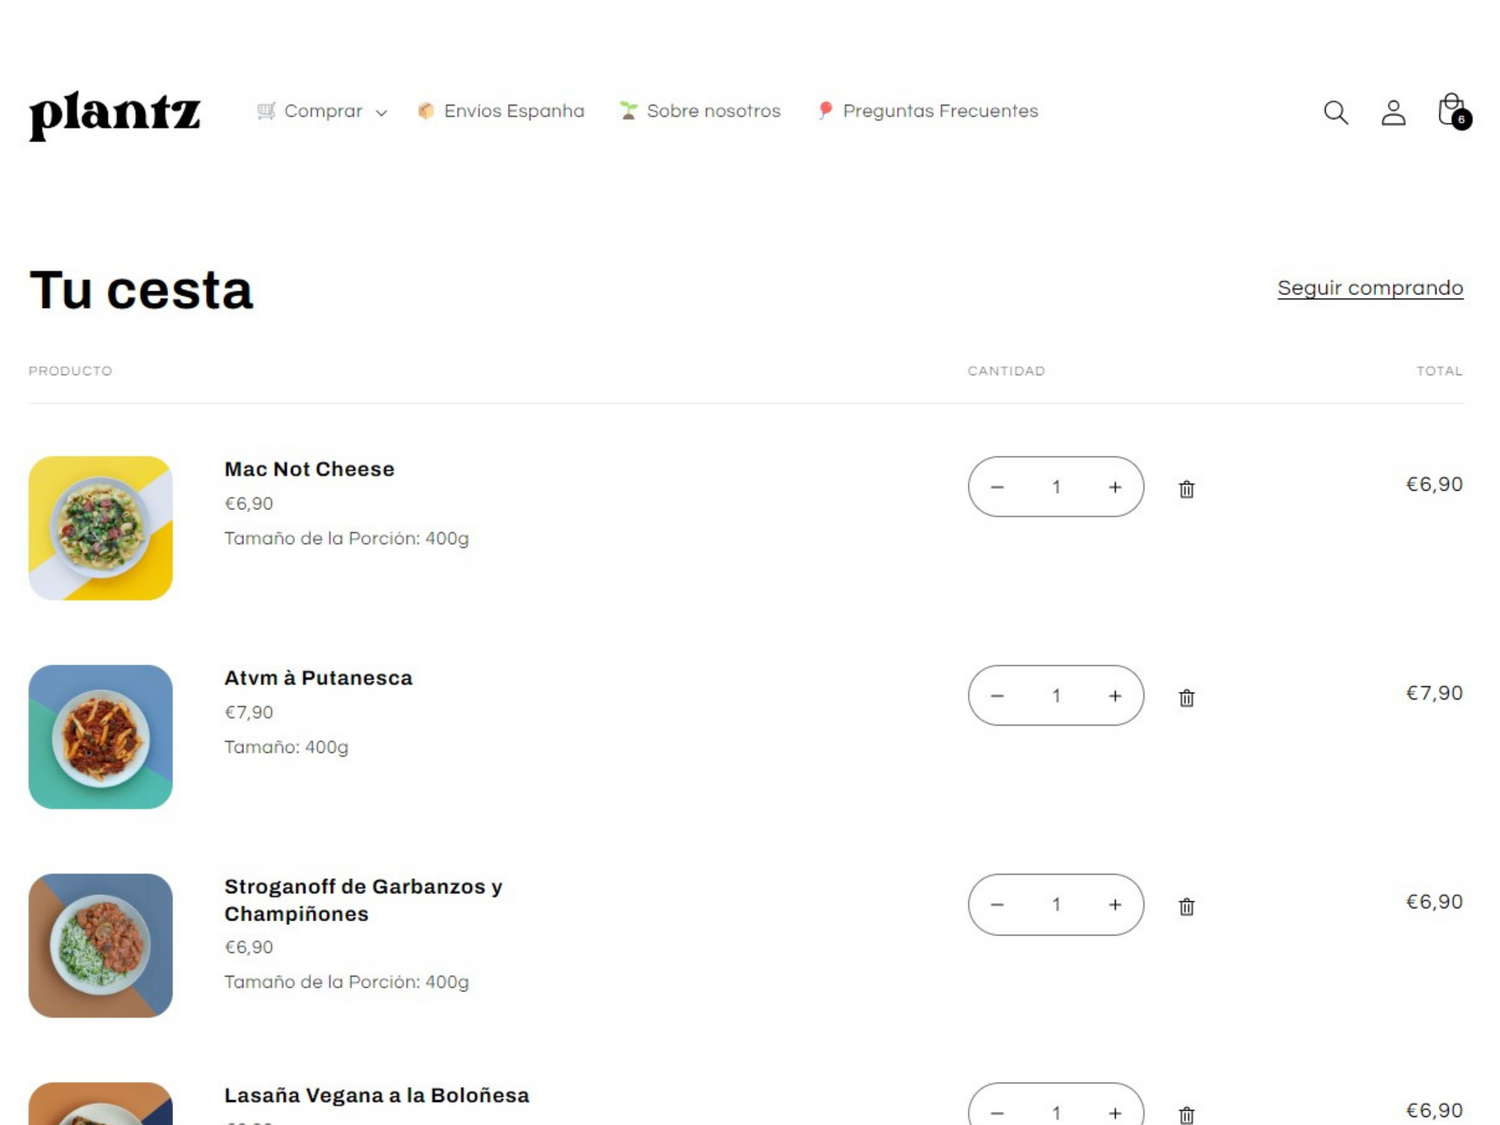Image resolution: width=1500 pixels, height=1125 pixels.
Task: Click the plantz logo
Action: tap(115, 114)
